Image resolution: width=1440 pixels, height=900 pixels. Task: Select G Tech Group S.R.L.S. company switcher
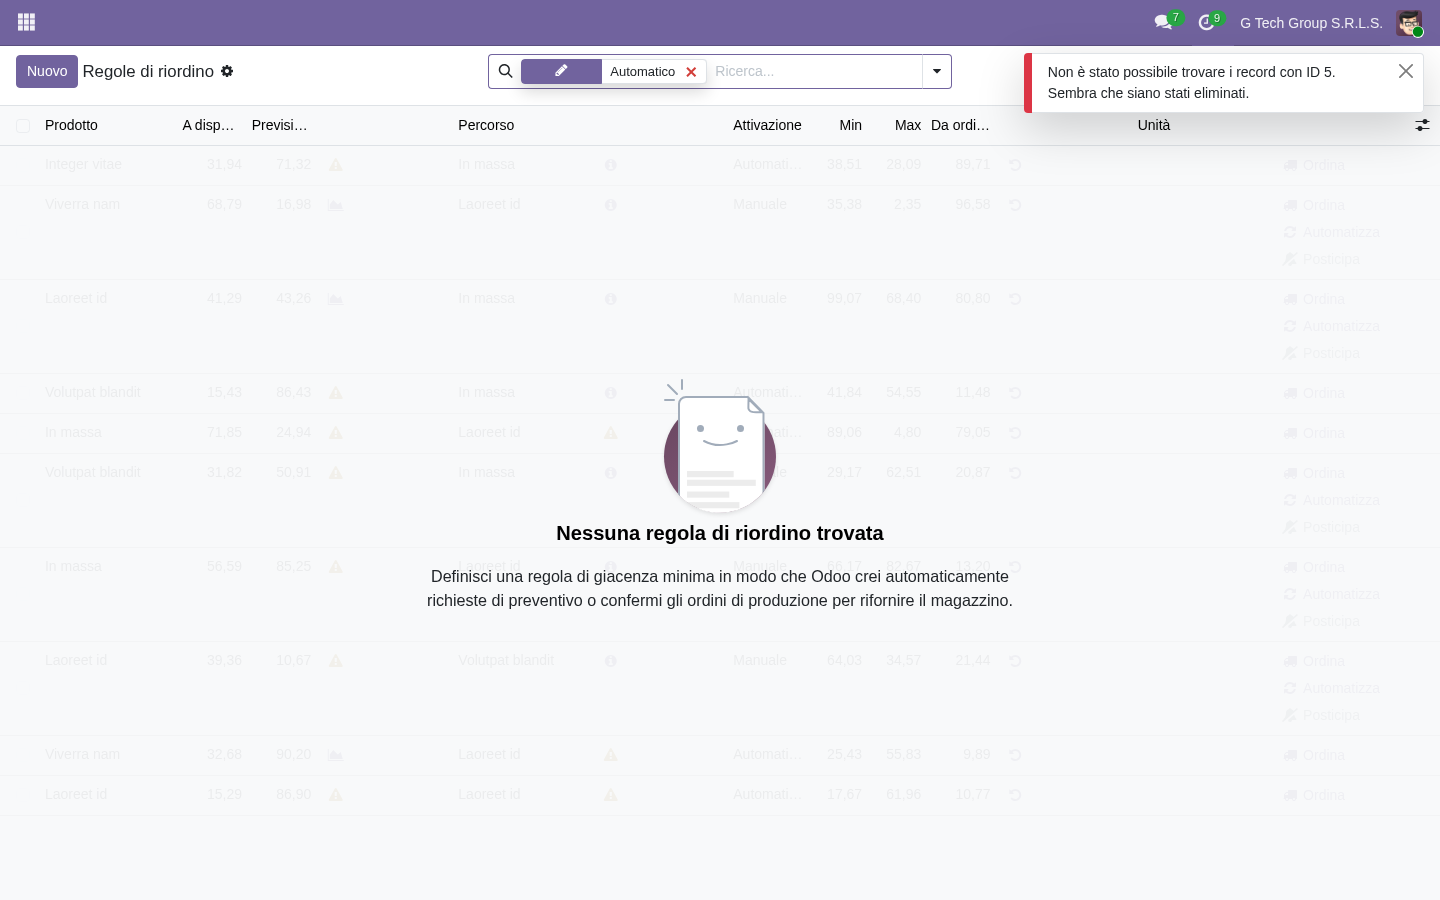point(1311,23)
